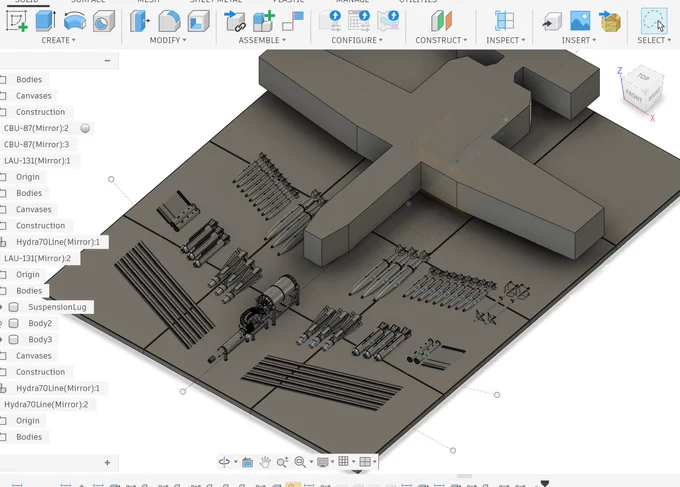Activate component CBU-87(Mirror):2 radio button
Image resolution: width=680 pixels, height=487 pixels.
pyautogui.click(x=85, y=128)
